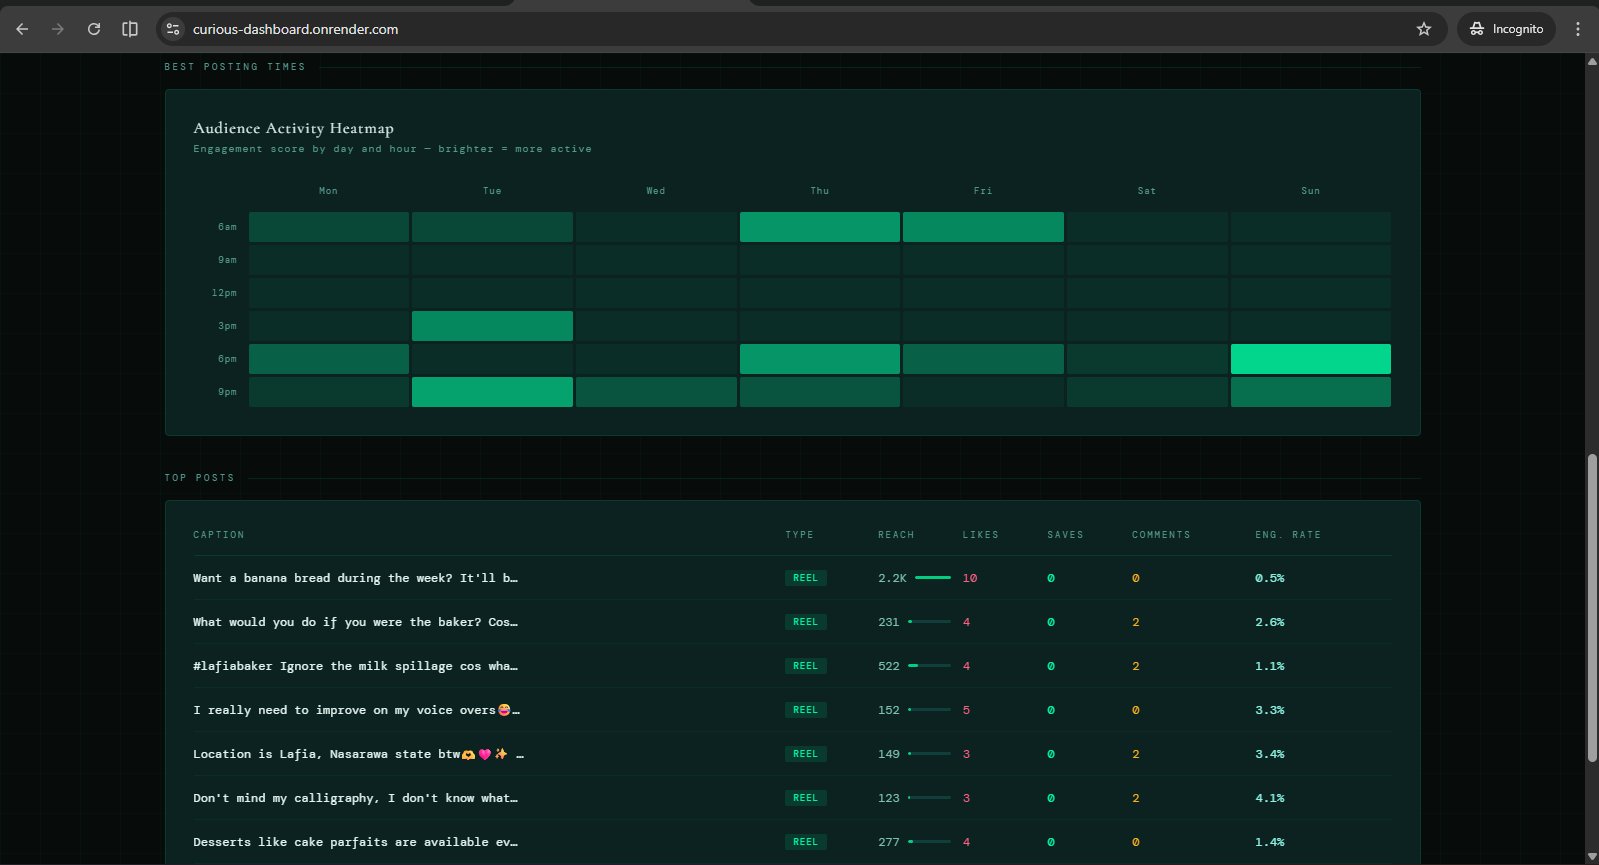1599x865 pixels.
Task: Click the SAVES column header
Action: point(1065,535)
